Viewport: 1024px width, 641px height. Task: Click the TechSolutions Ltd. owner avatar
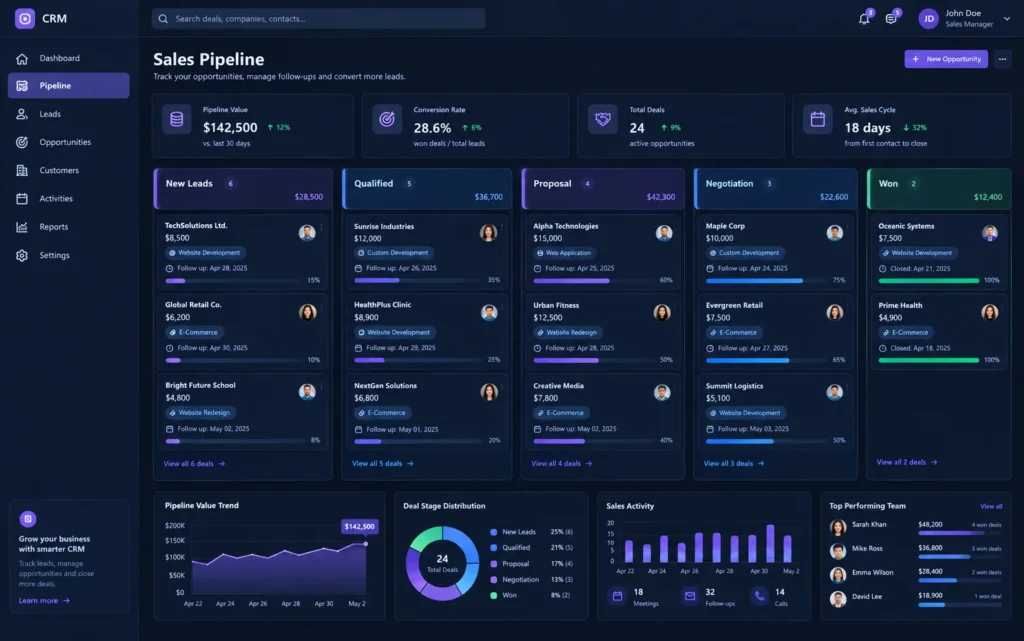(307, 233)
